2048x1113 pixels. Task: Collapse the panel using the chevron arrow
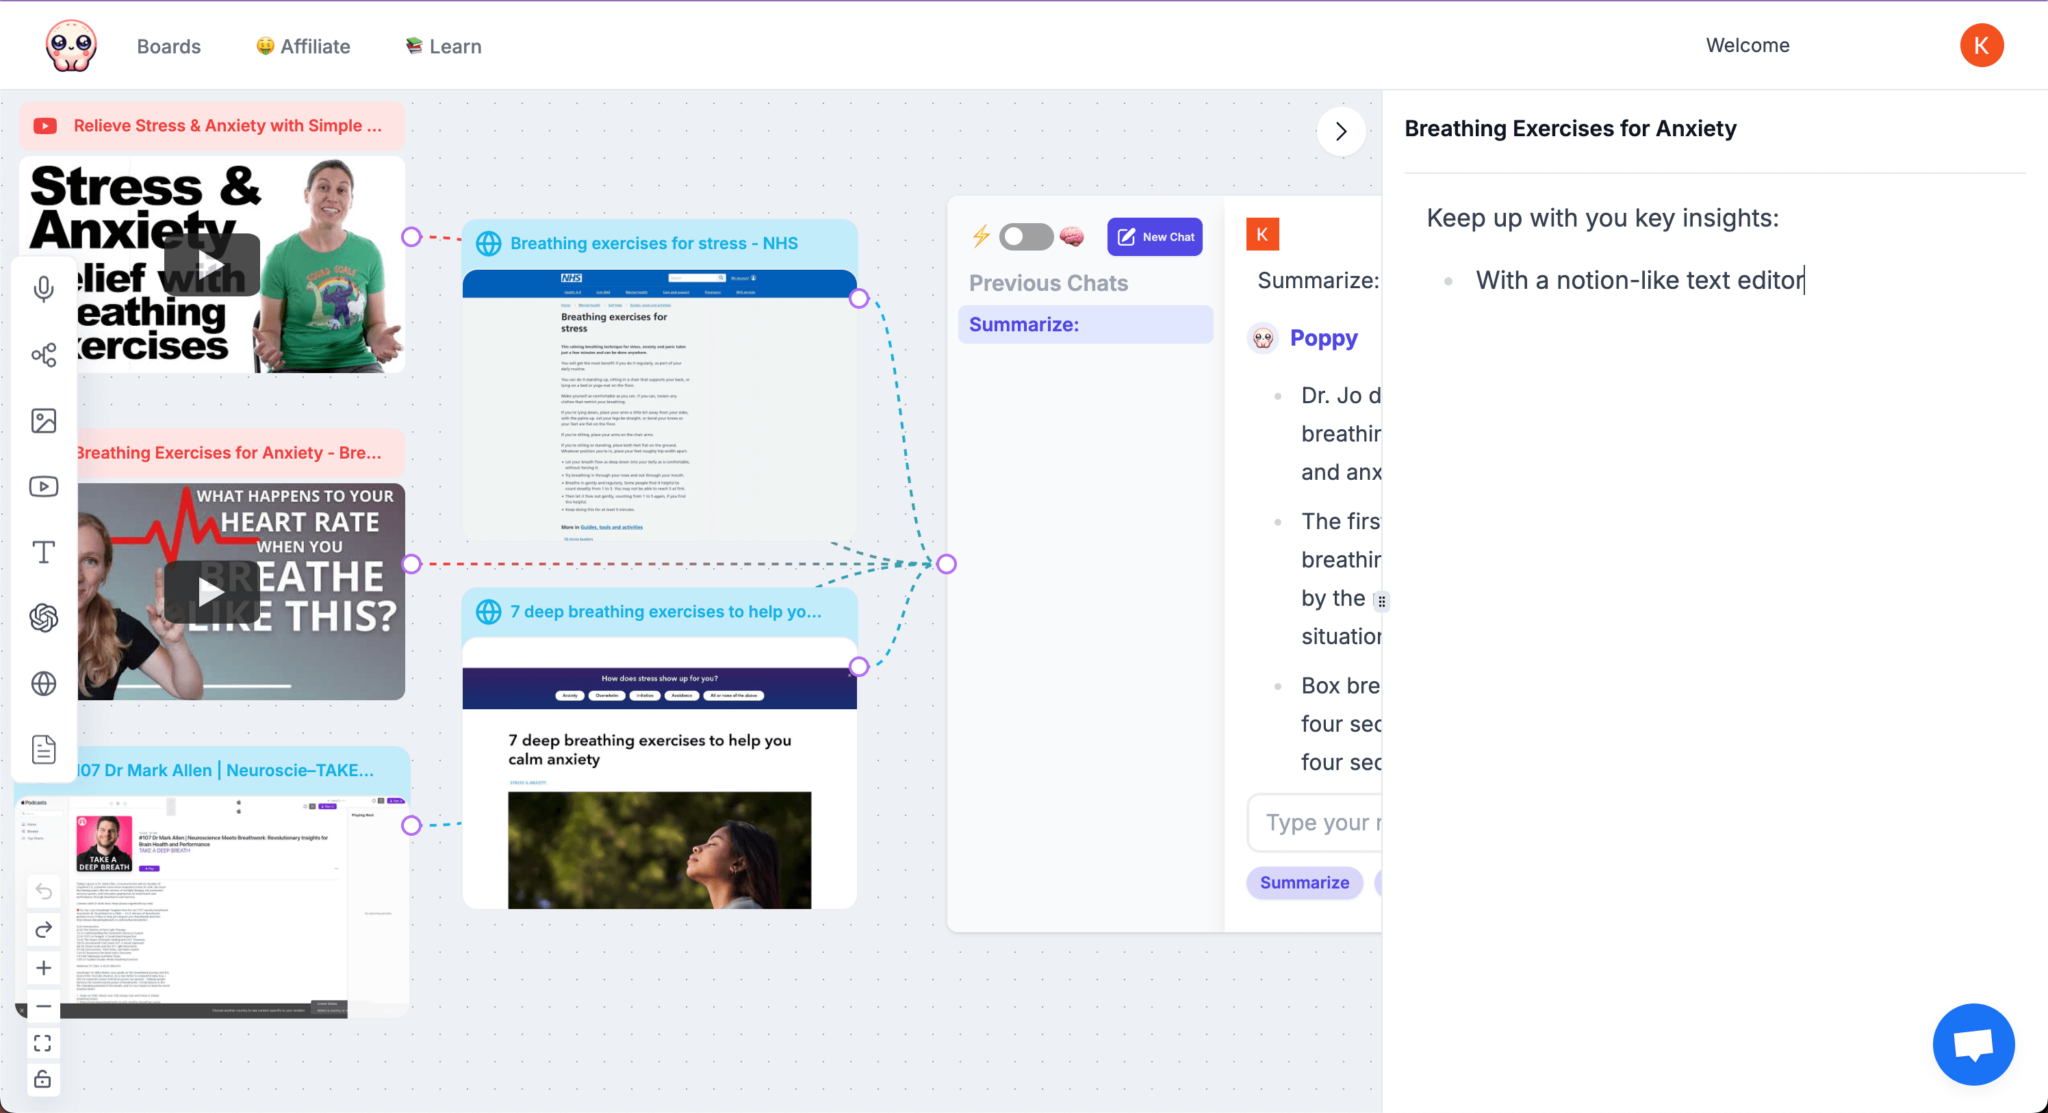point(1341,131)
